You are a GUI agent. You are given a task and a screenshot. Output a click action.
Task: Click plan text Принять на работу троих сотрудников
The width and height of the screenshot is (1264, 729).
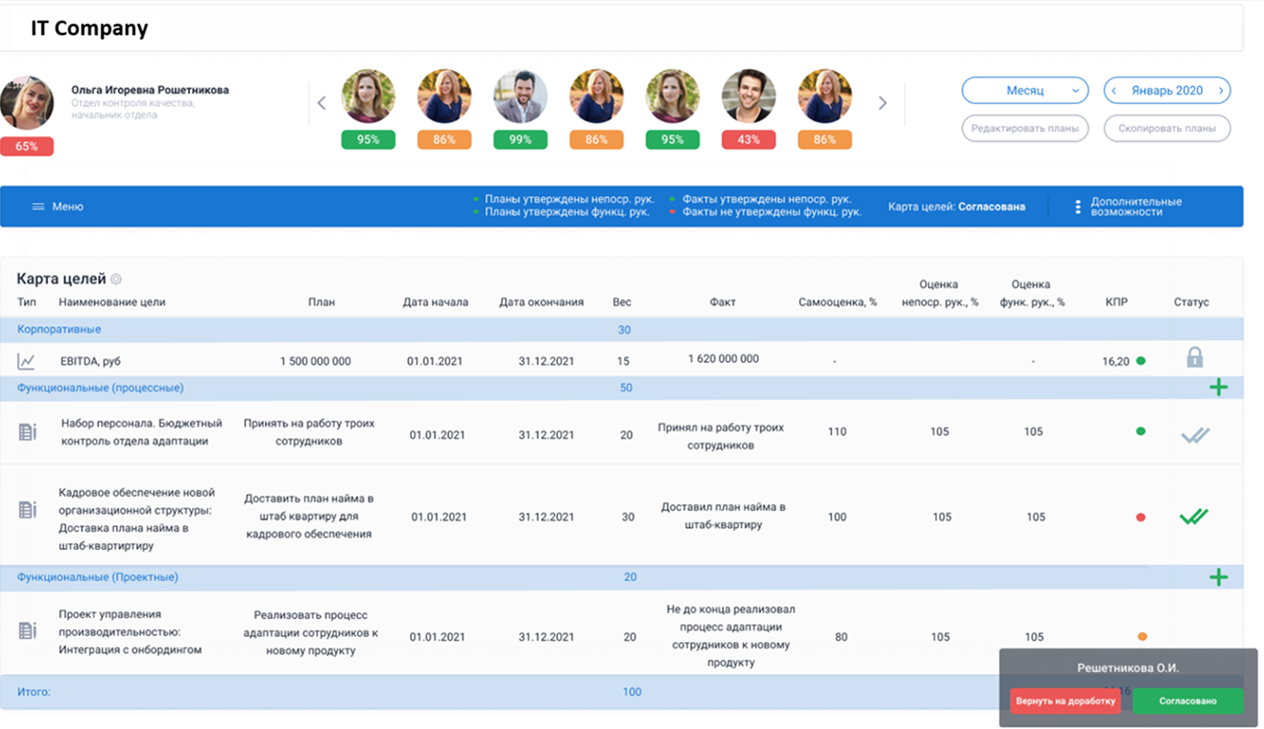[308, 432]
